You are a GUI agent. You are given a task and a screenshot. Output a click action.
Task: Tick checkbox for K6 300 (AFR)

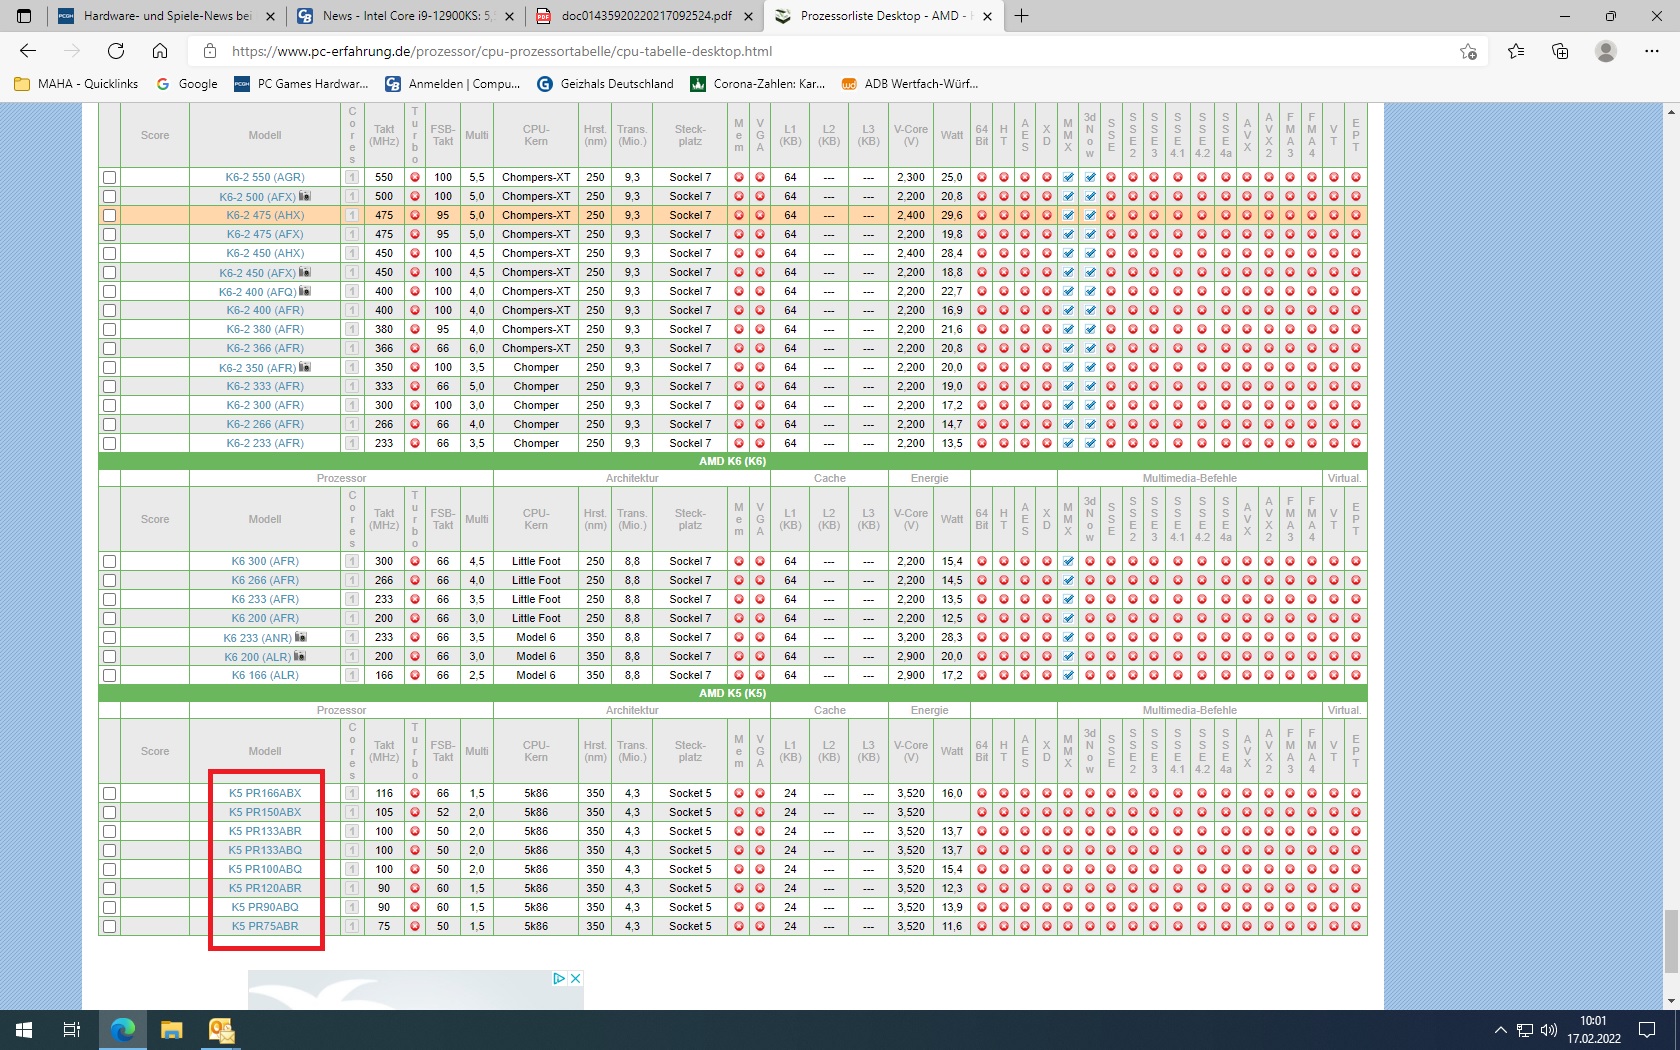tap(109, 561)
